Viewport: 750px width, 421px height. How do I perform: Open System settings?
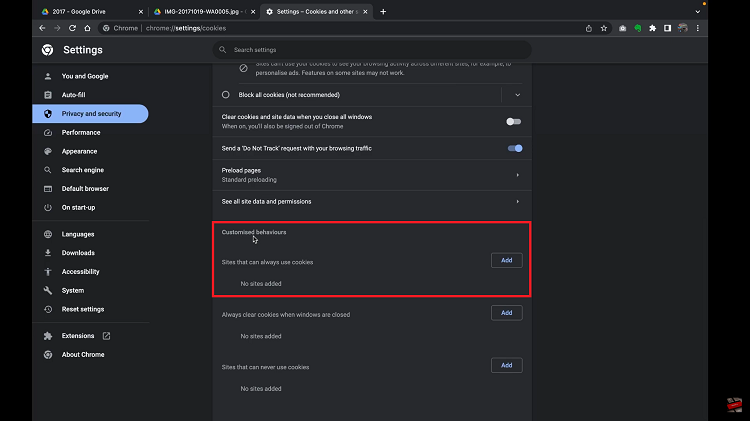(x=90, y=290)
